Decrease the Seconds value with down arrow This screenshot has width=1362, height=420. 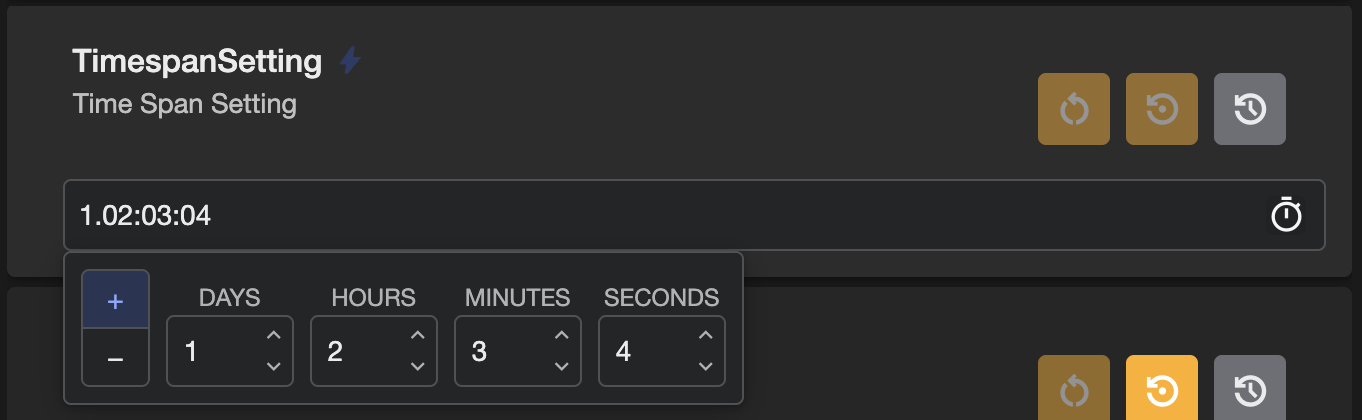click(706, 366)
